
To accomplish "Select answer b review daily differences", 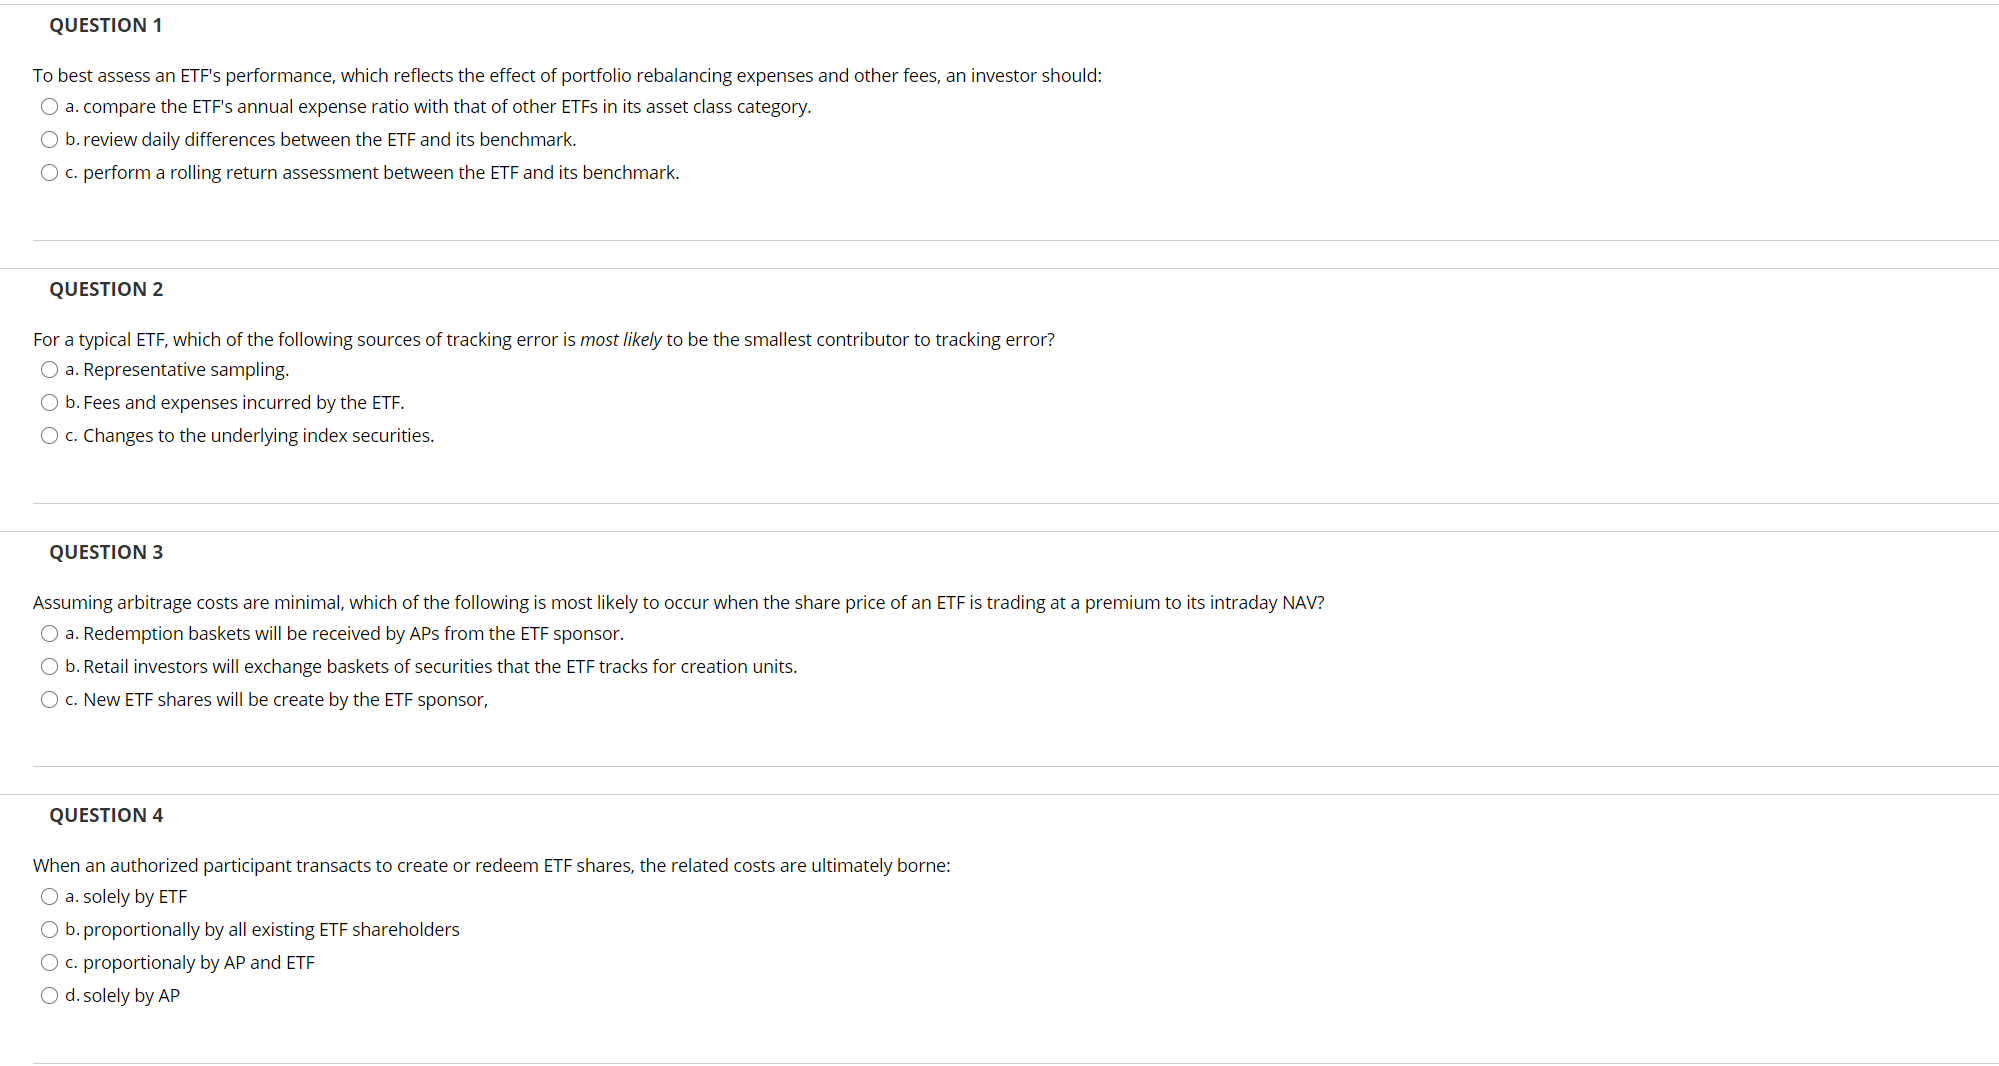I will (49, 139).
